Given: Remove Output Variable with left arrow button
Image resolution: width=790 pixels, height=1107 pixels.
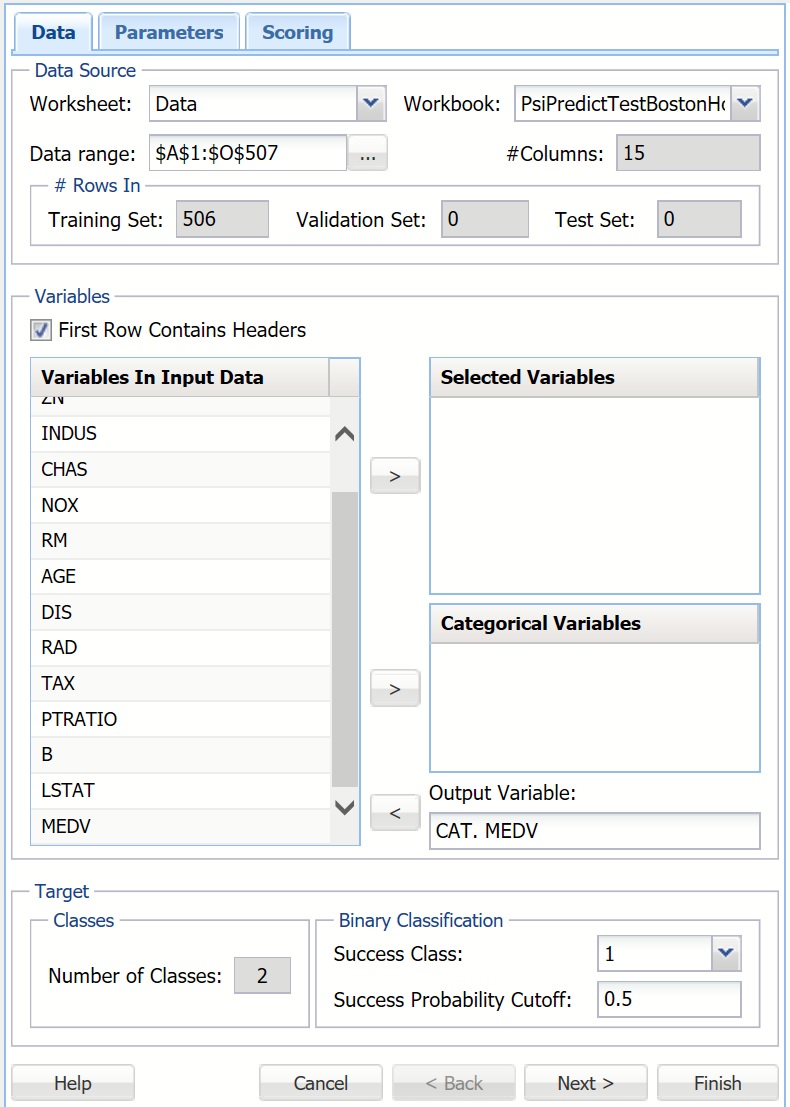Looking at the screenshot, I should tap(395, 812).
